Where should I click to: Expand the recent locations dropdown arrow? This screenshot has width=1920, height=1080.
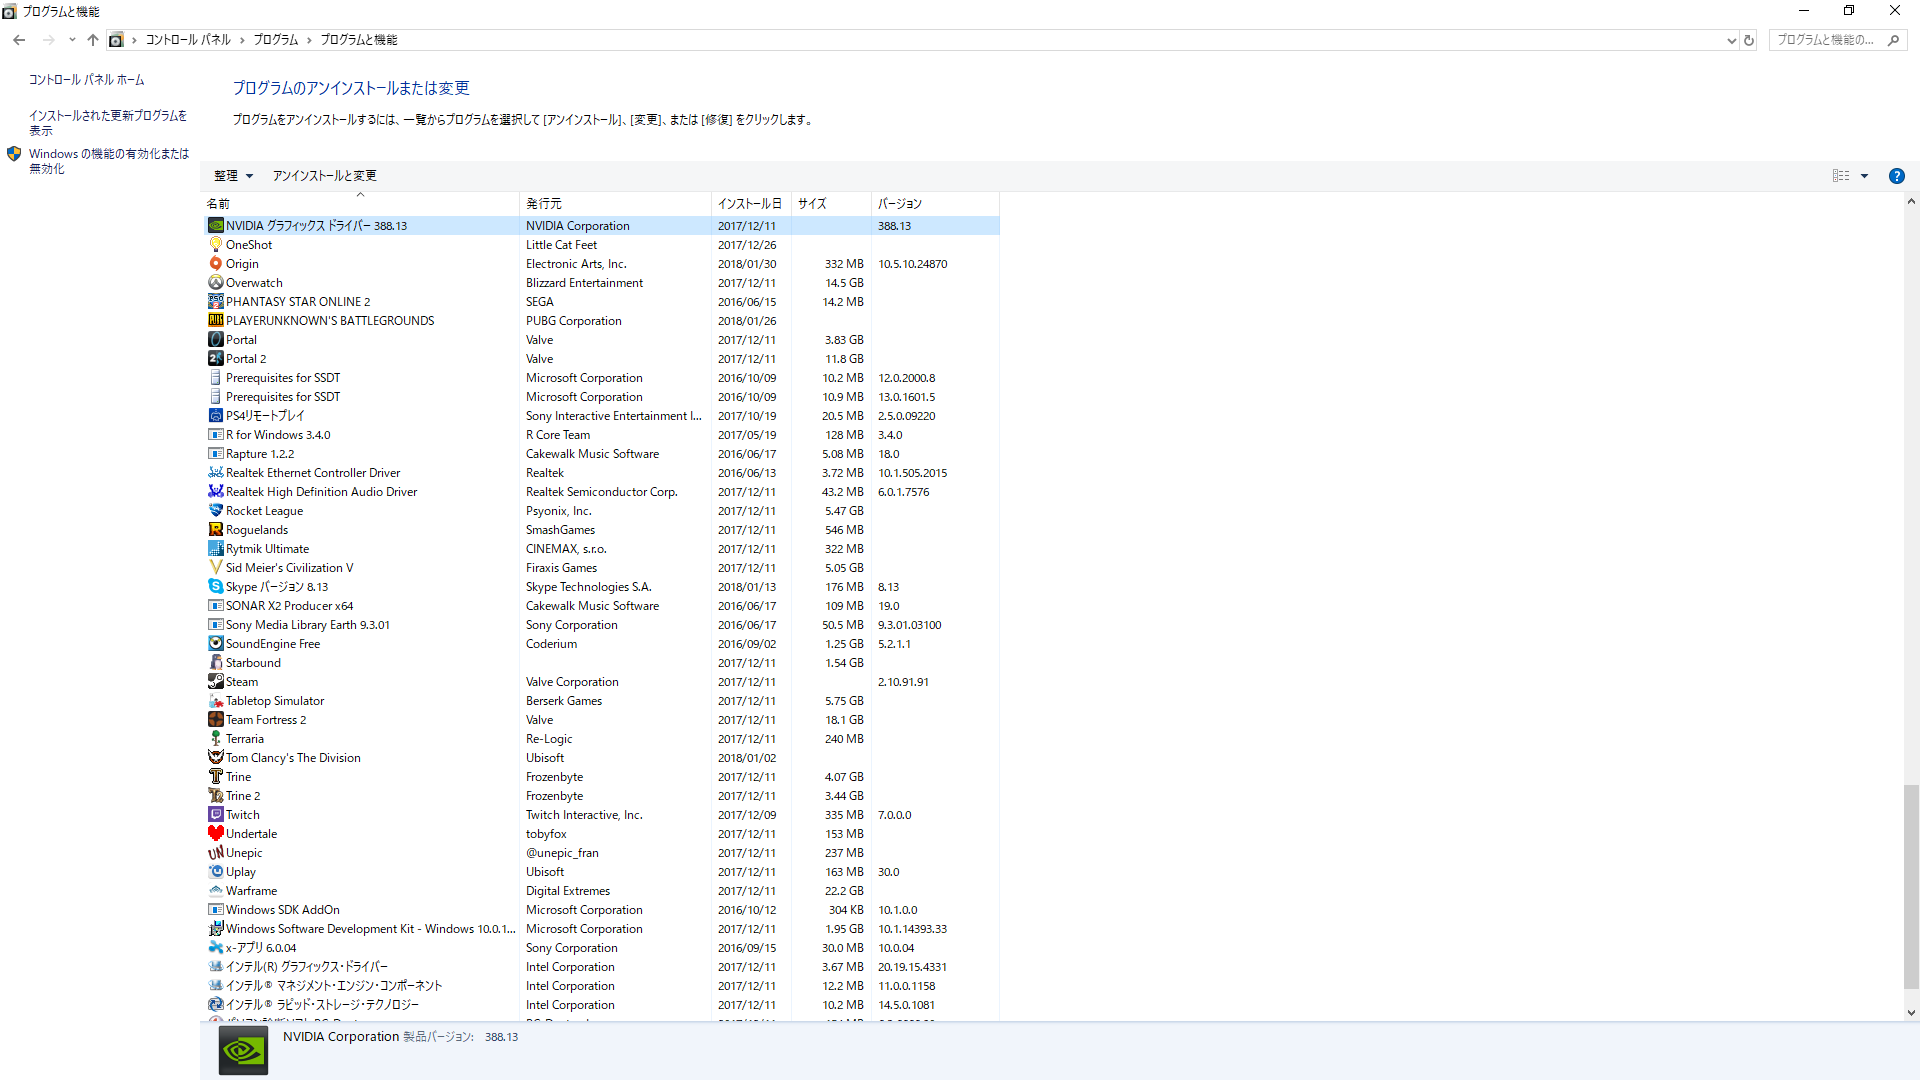point(72,40)
